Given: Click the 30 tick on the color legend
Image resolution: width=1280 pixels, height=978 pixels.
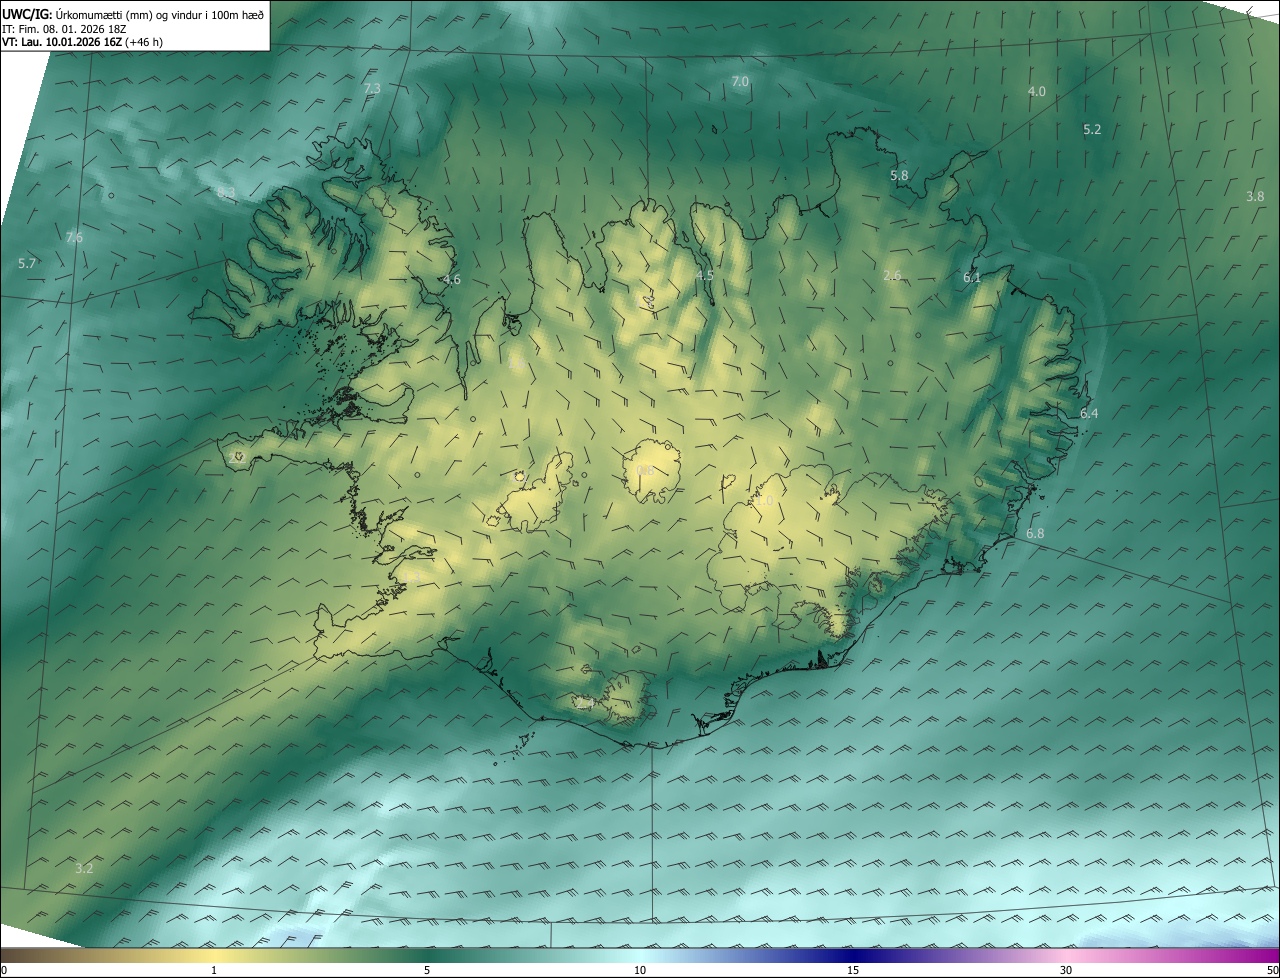Looking at the screenshot, I should point(1066,970).
